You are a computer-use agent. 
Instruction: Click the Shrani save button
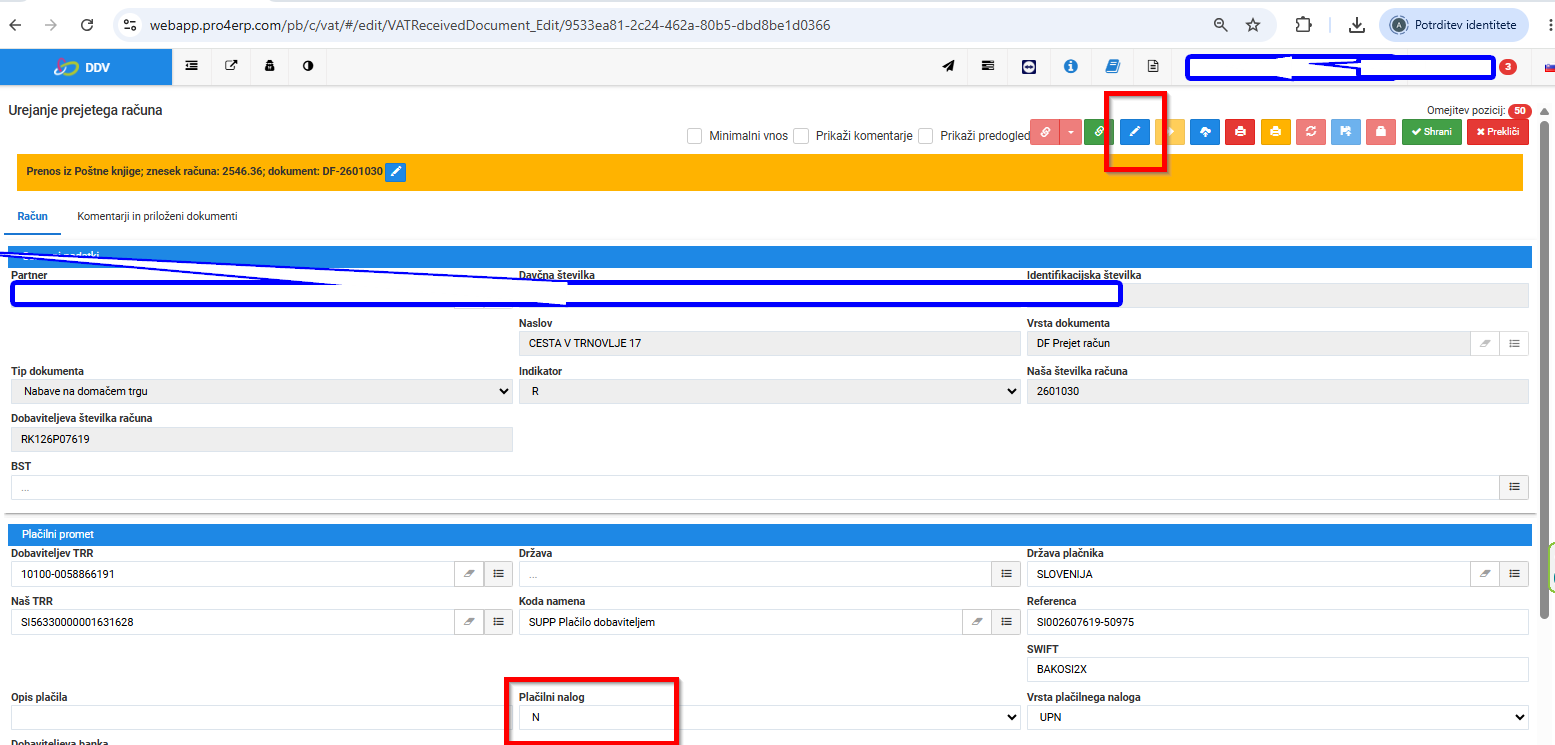click(x=1431, y=131)
